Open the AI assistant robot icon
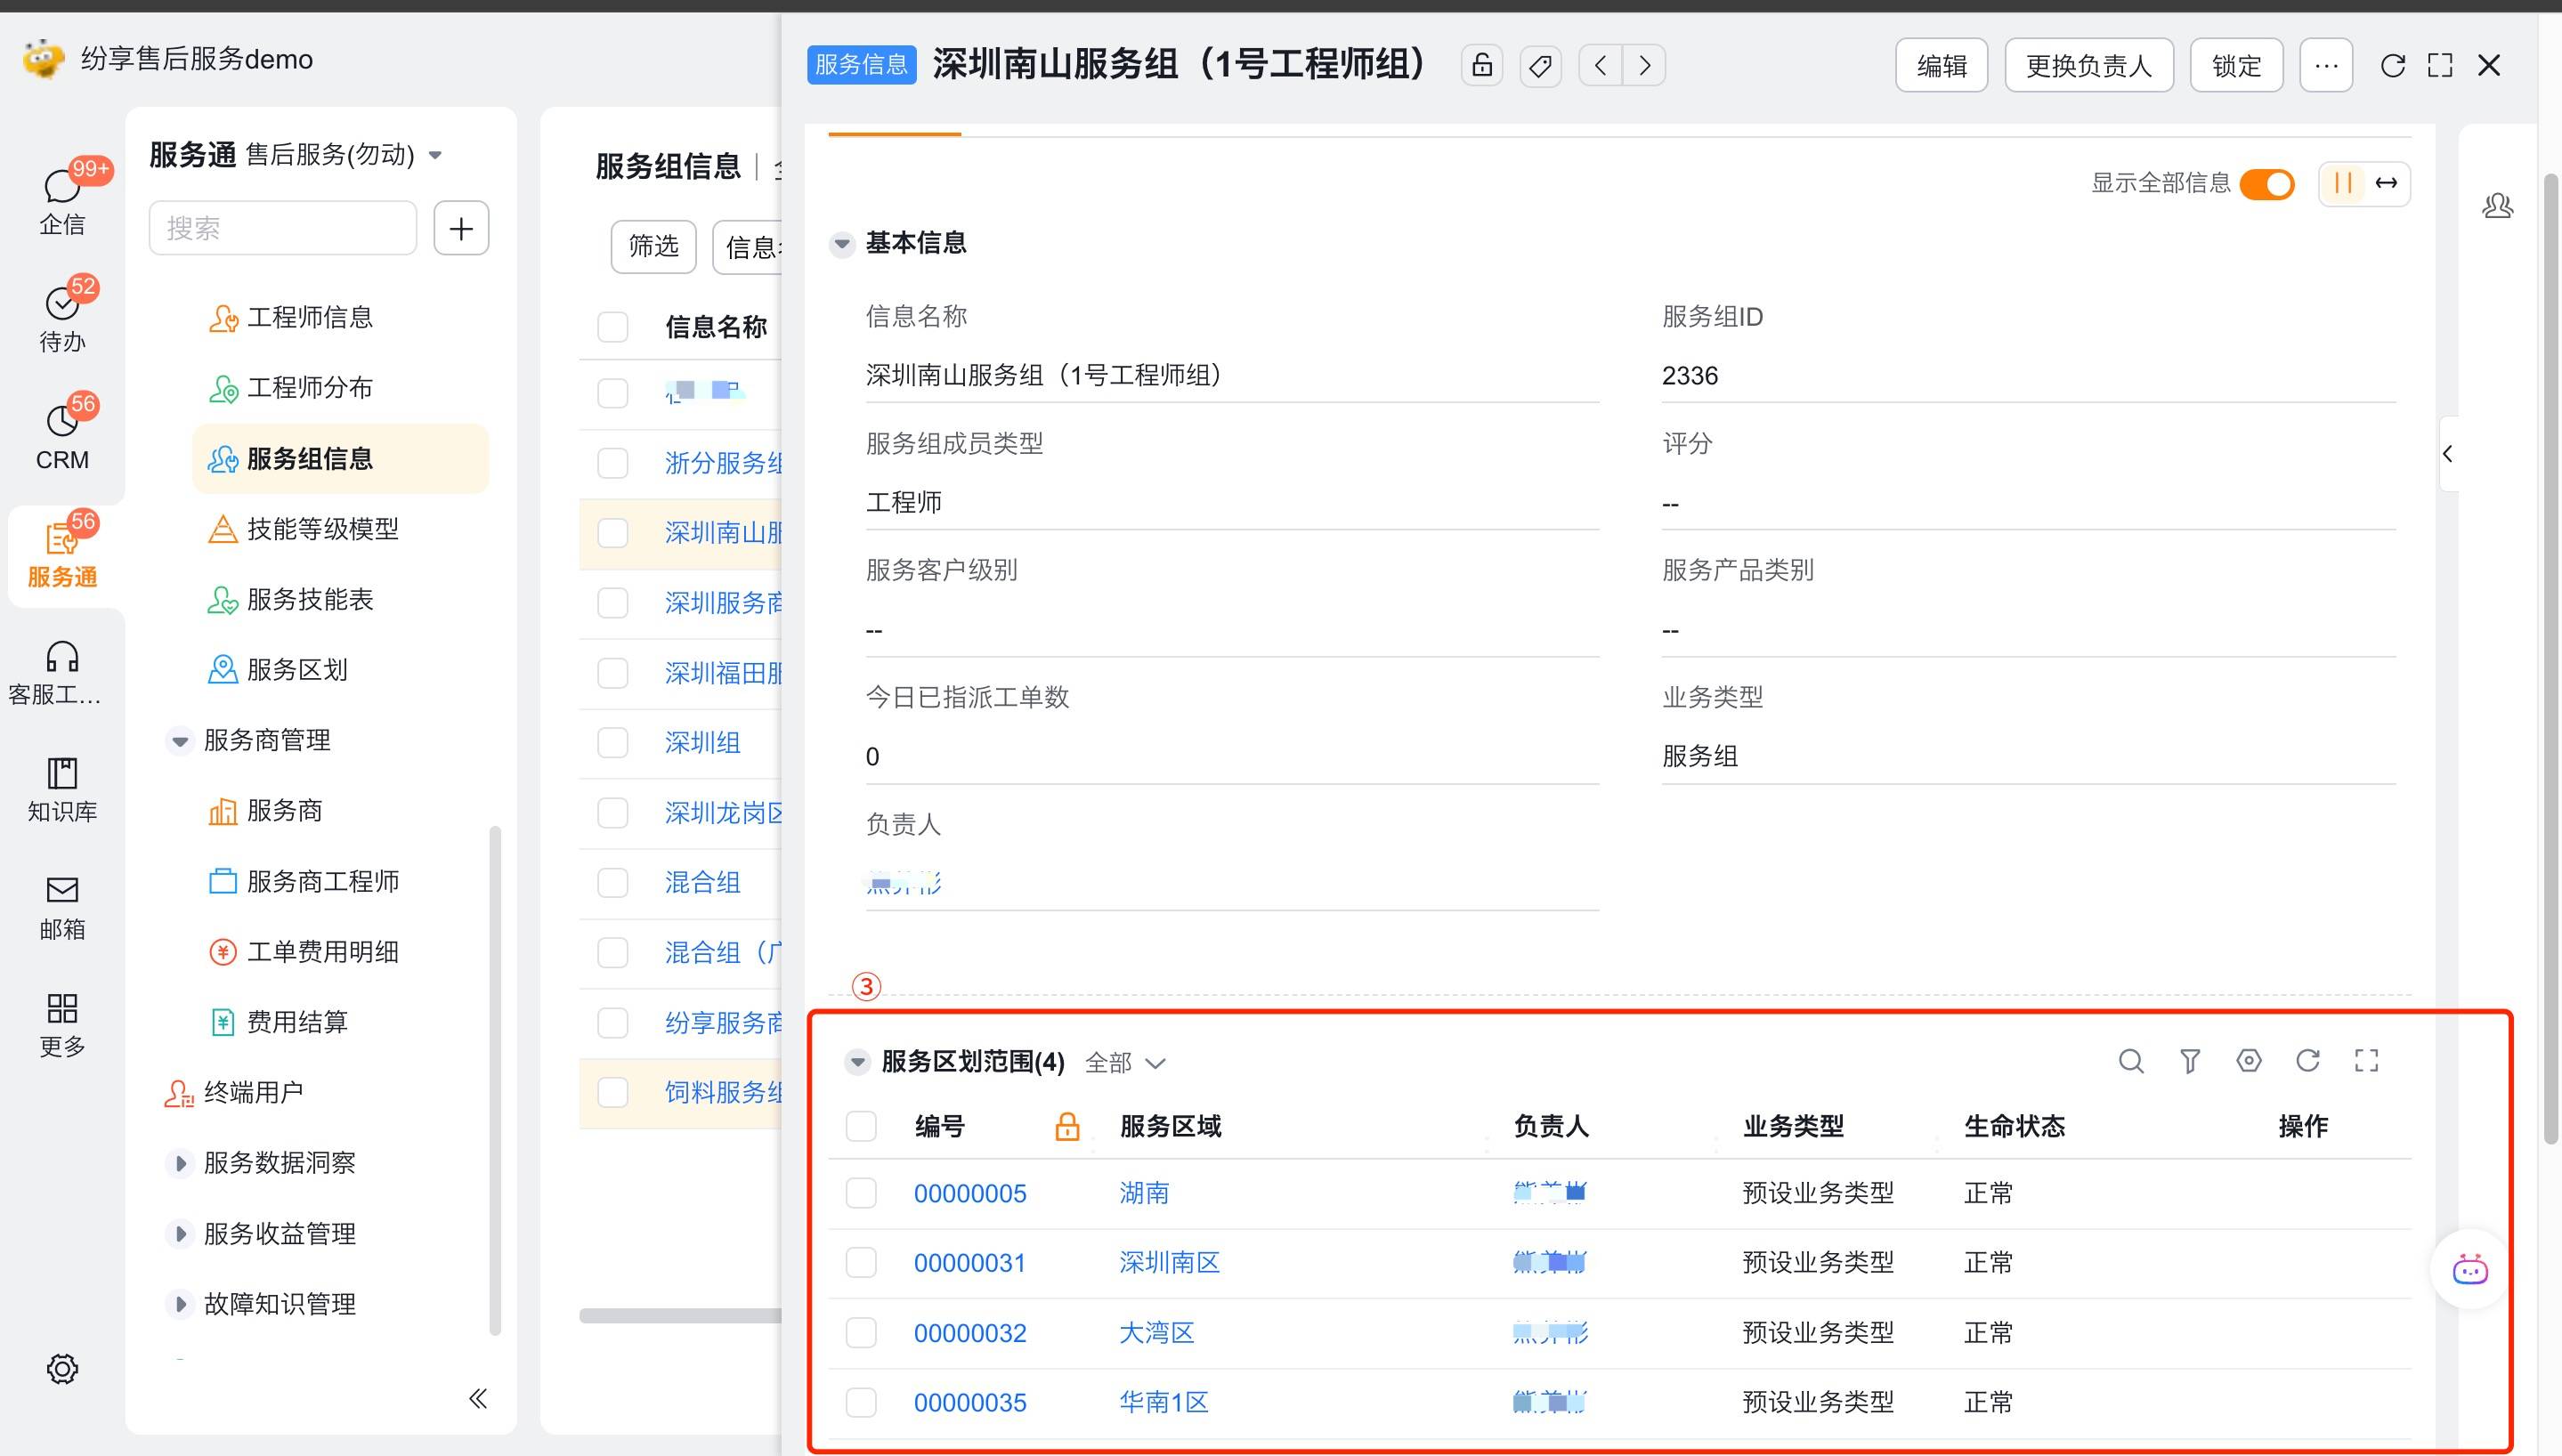This screenshot has width=2562, height=1456. [2469, 1270]
